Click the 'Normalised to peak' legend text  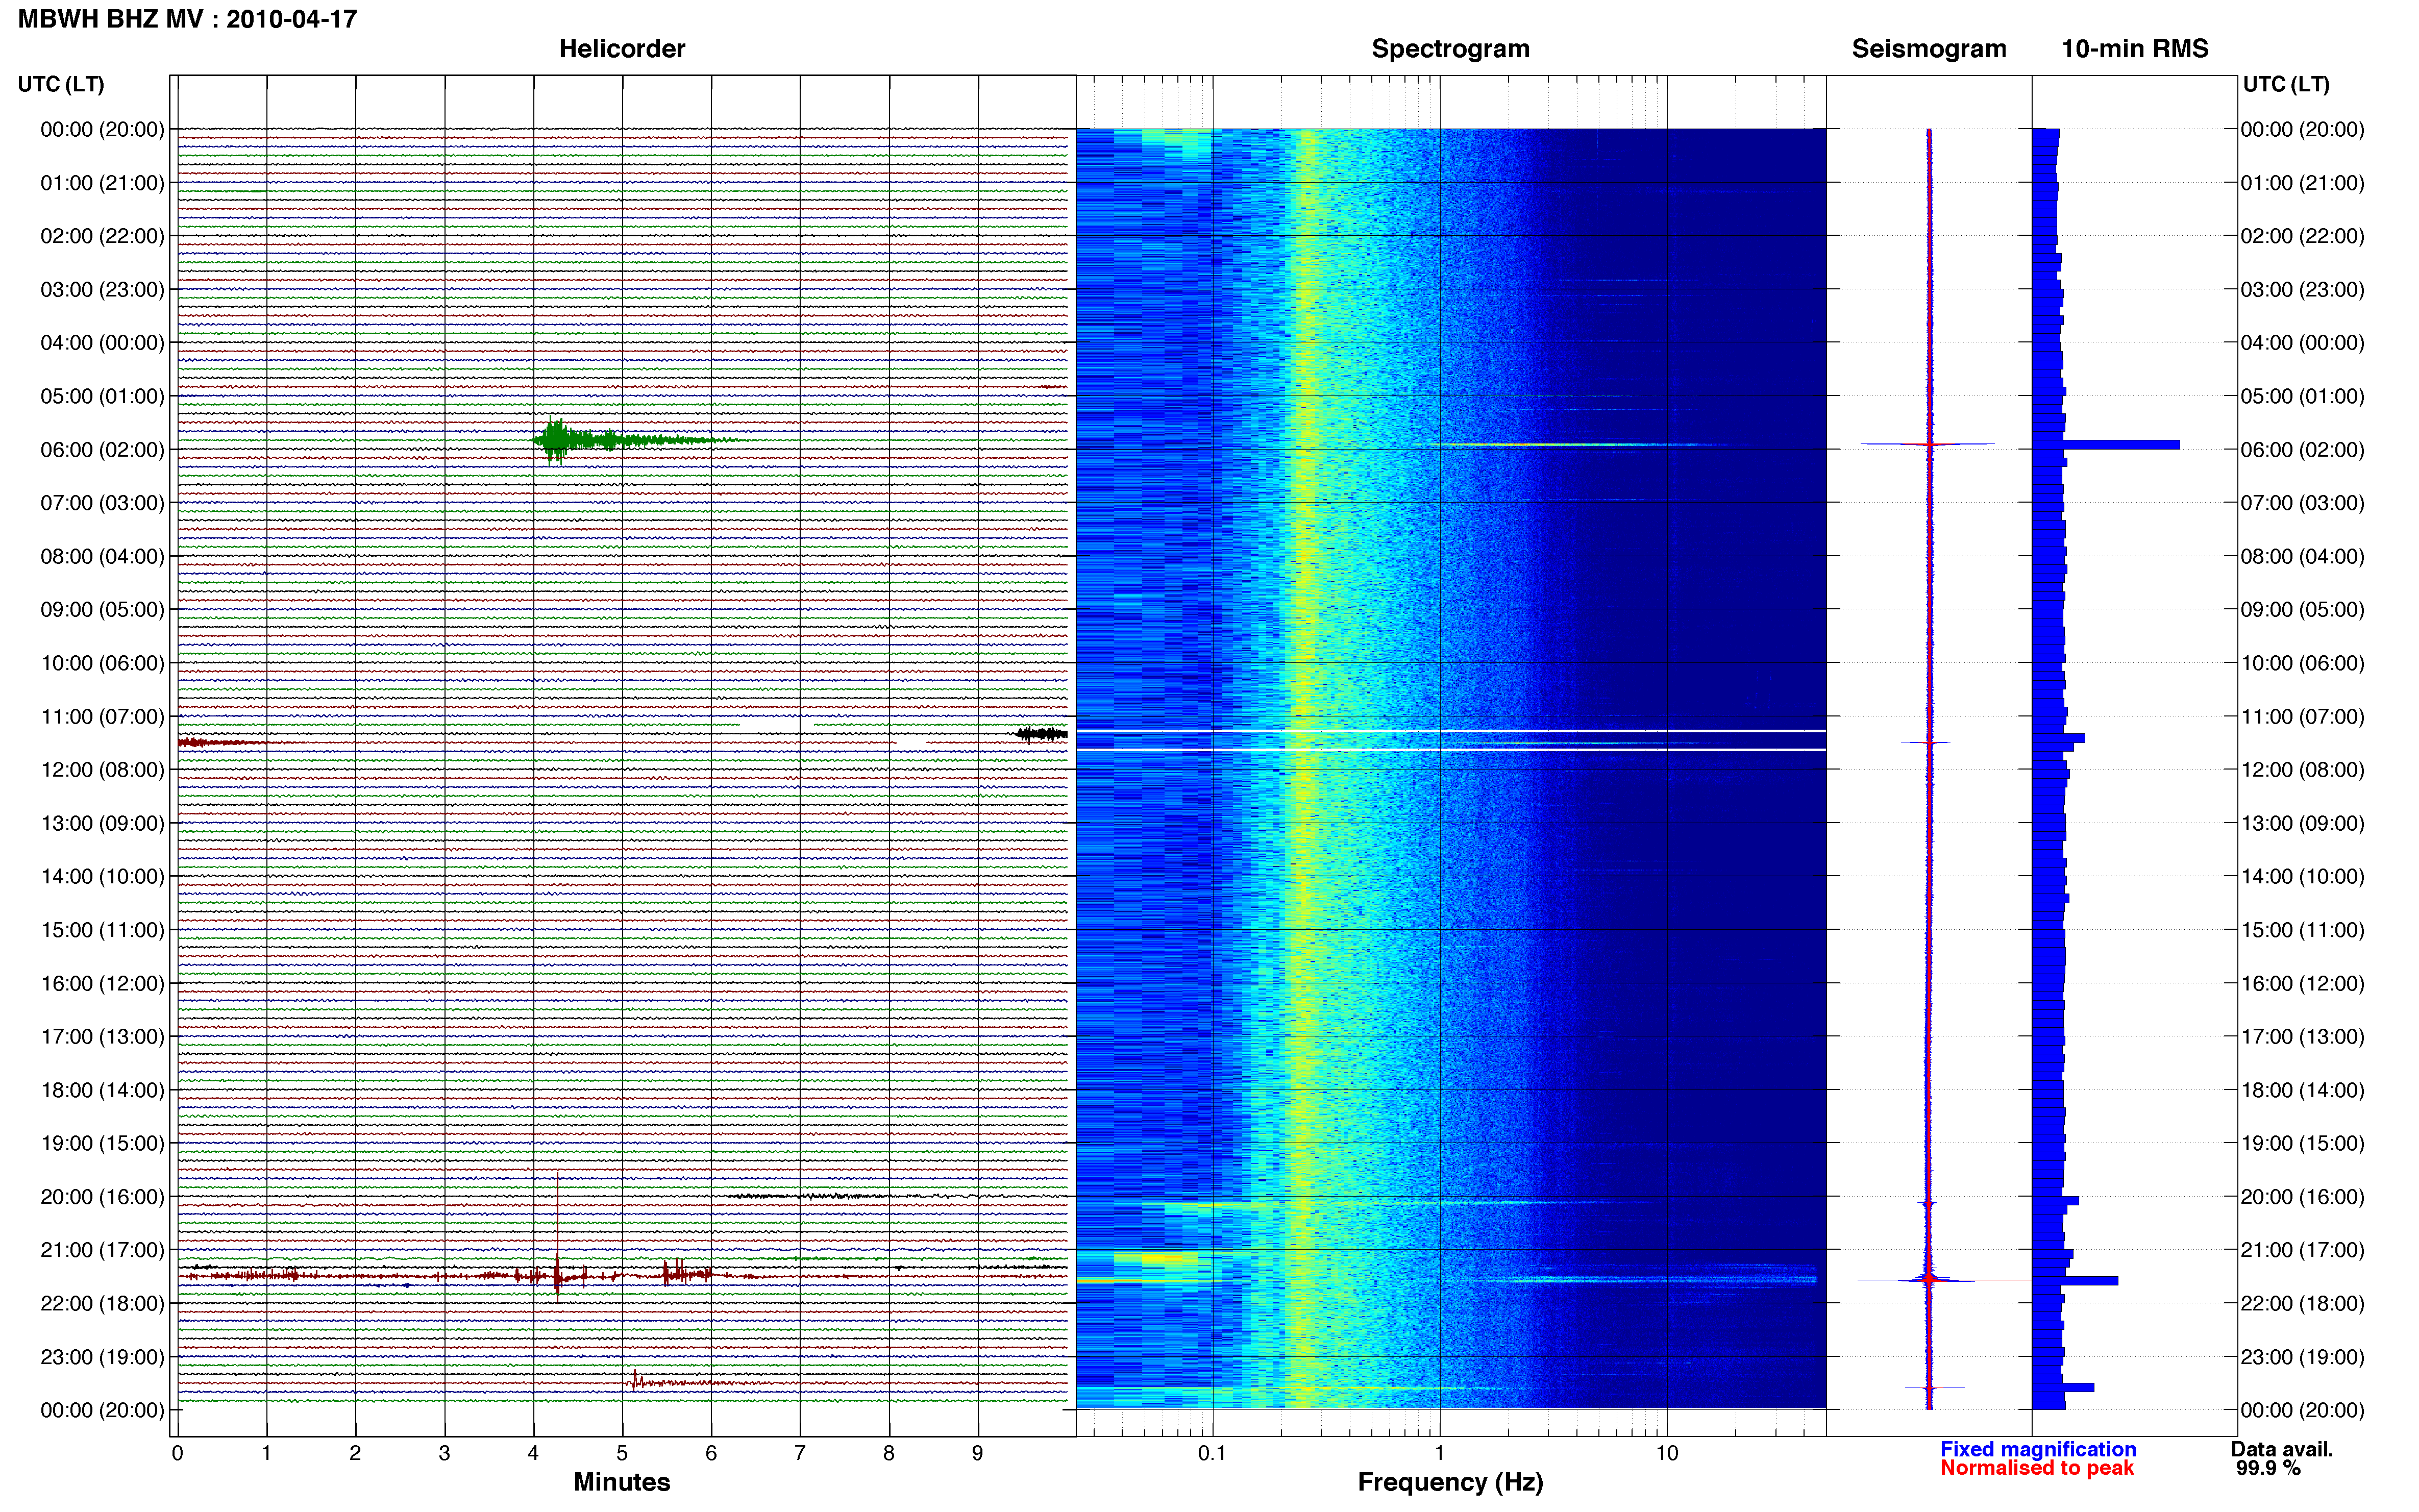coord(2037,1468)
